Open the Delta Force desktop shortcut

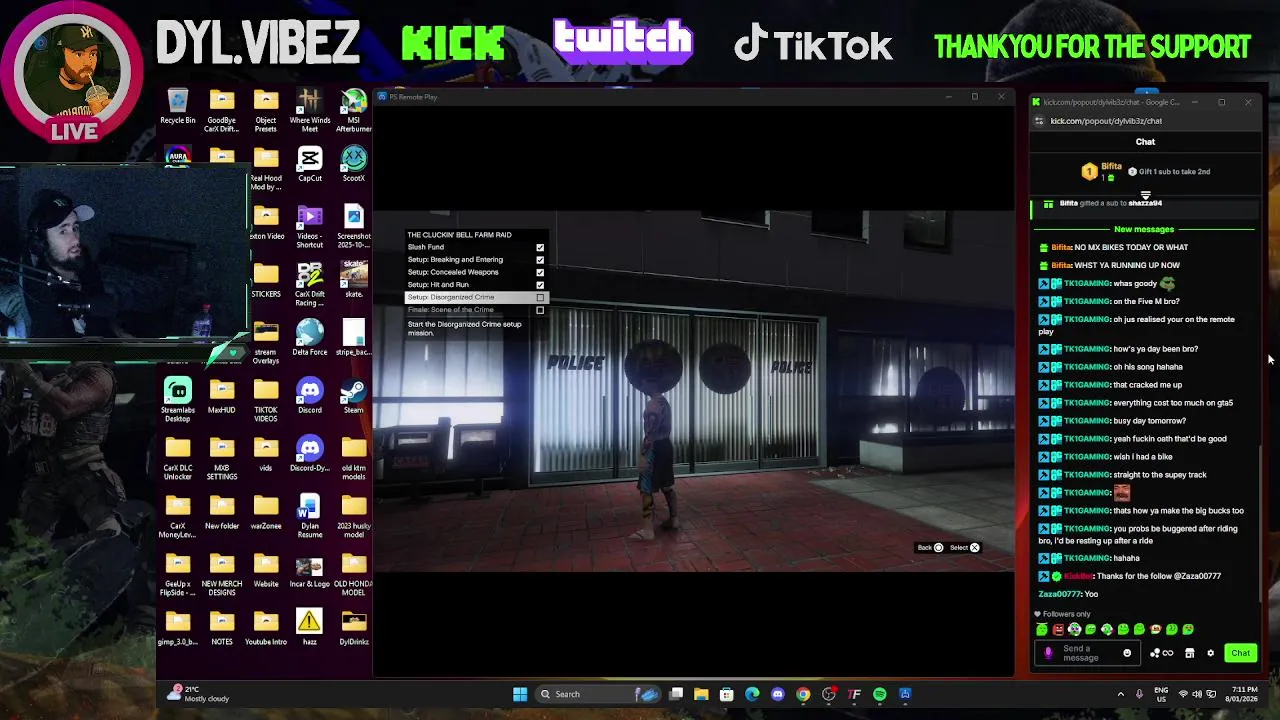310,338
